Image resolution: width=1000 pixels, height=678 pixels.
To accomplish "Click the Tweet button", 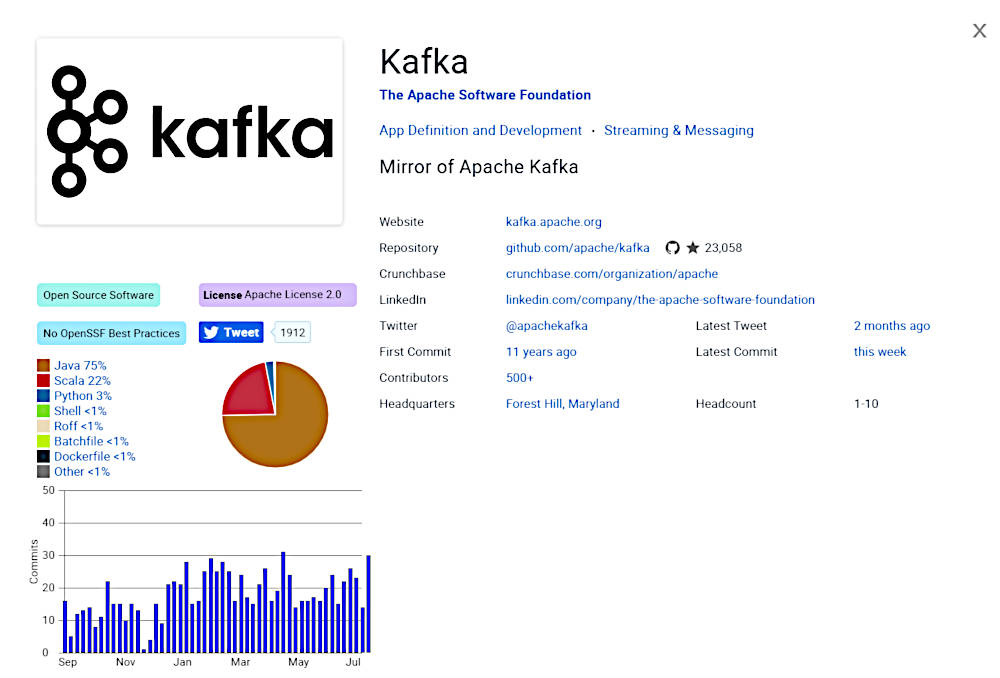I will 231,332.
